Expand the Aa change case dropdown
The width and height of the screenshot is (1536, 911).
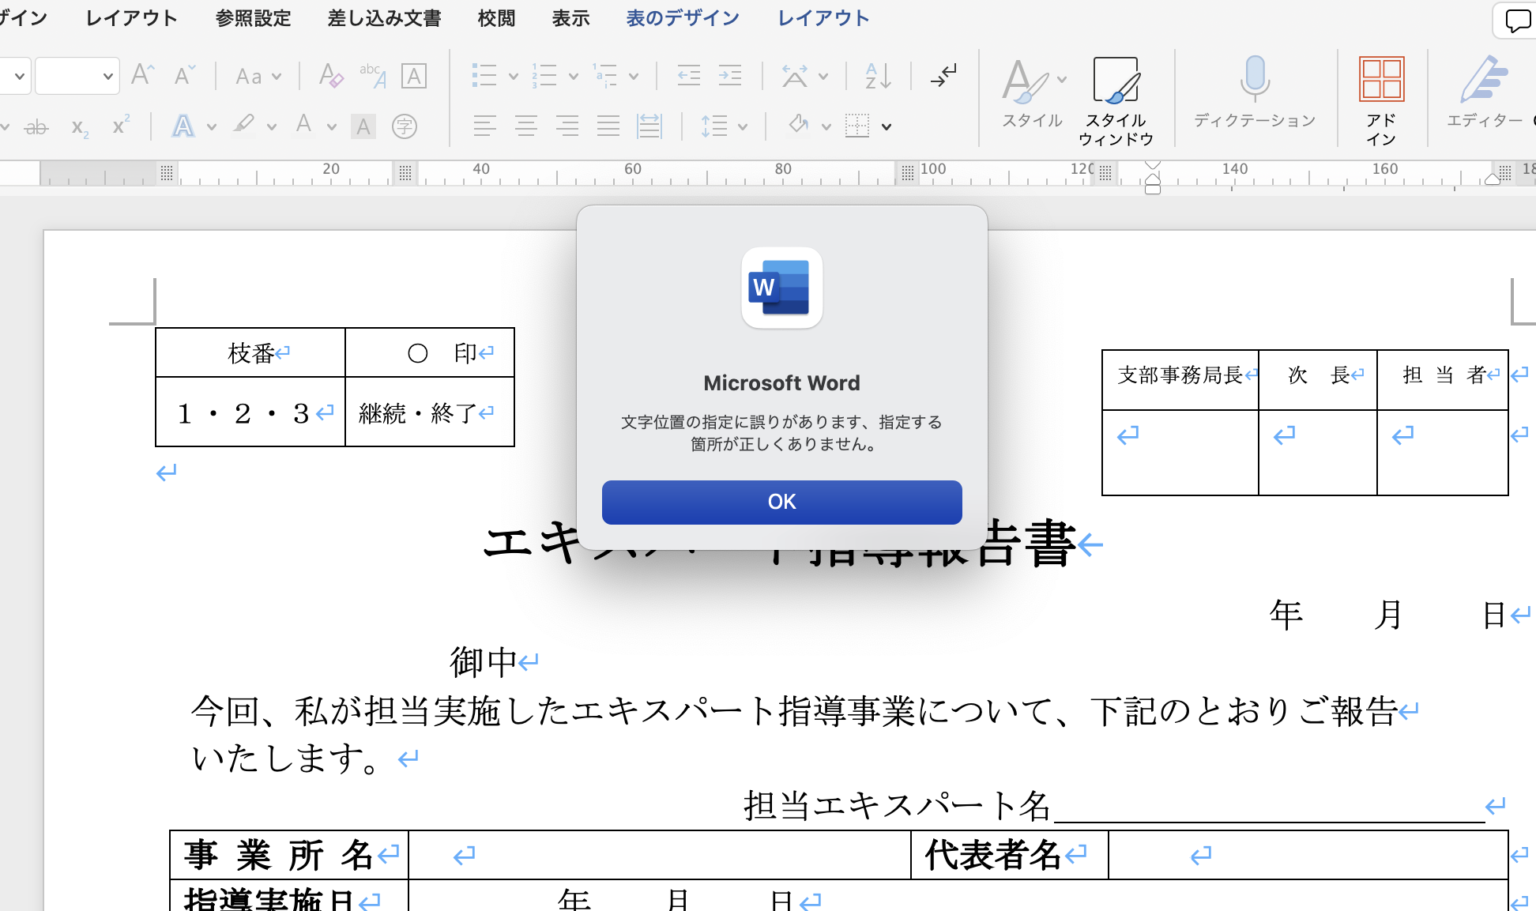point(258,76)
